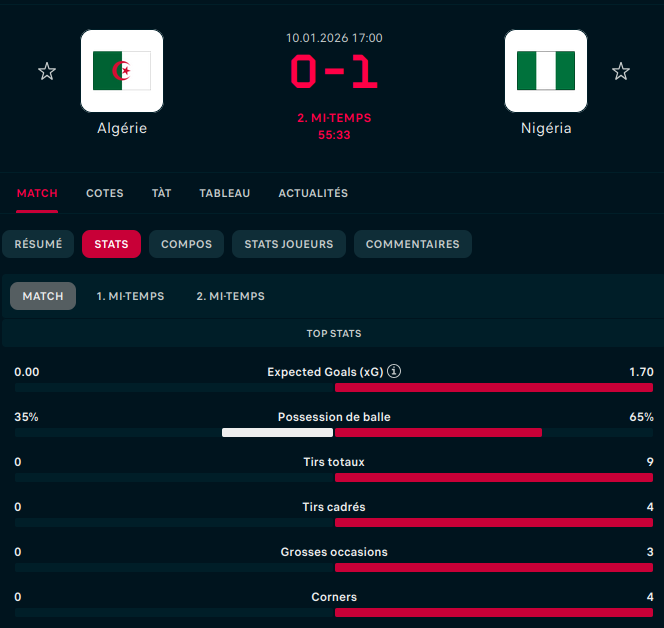The image size is (664, 628).
Task: Select the STATS pill button
Action: click(111, 244)
